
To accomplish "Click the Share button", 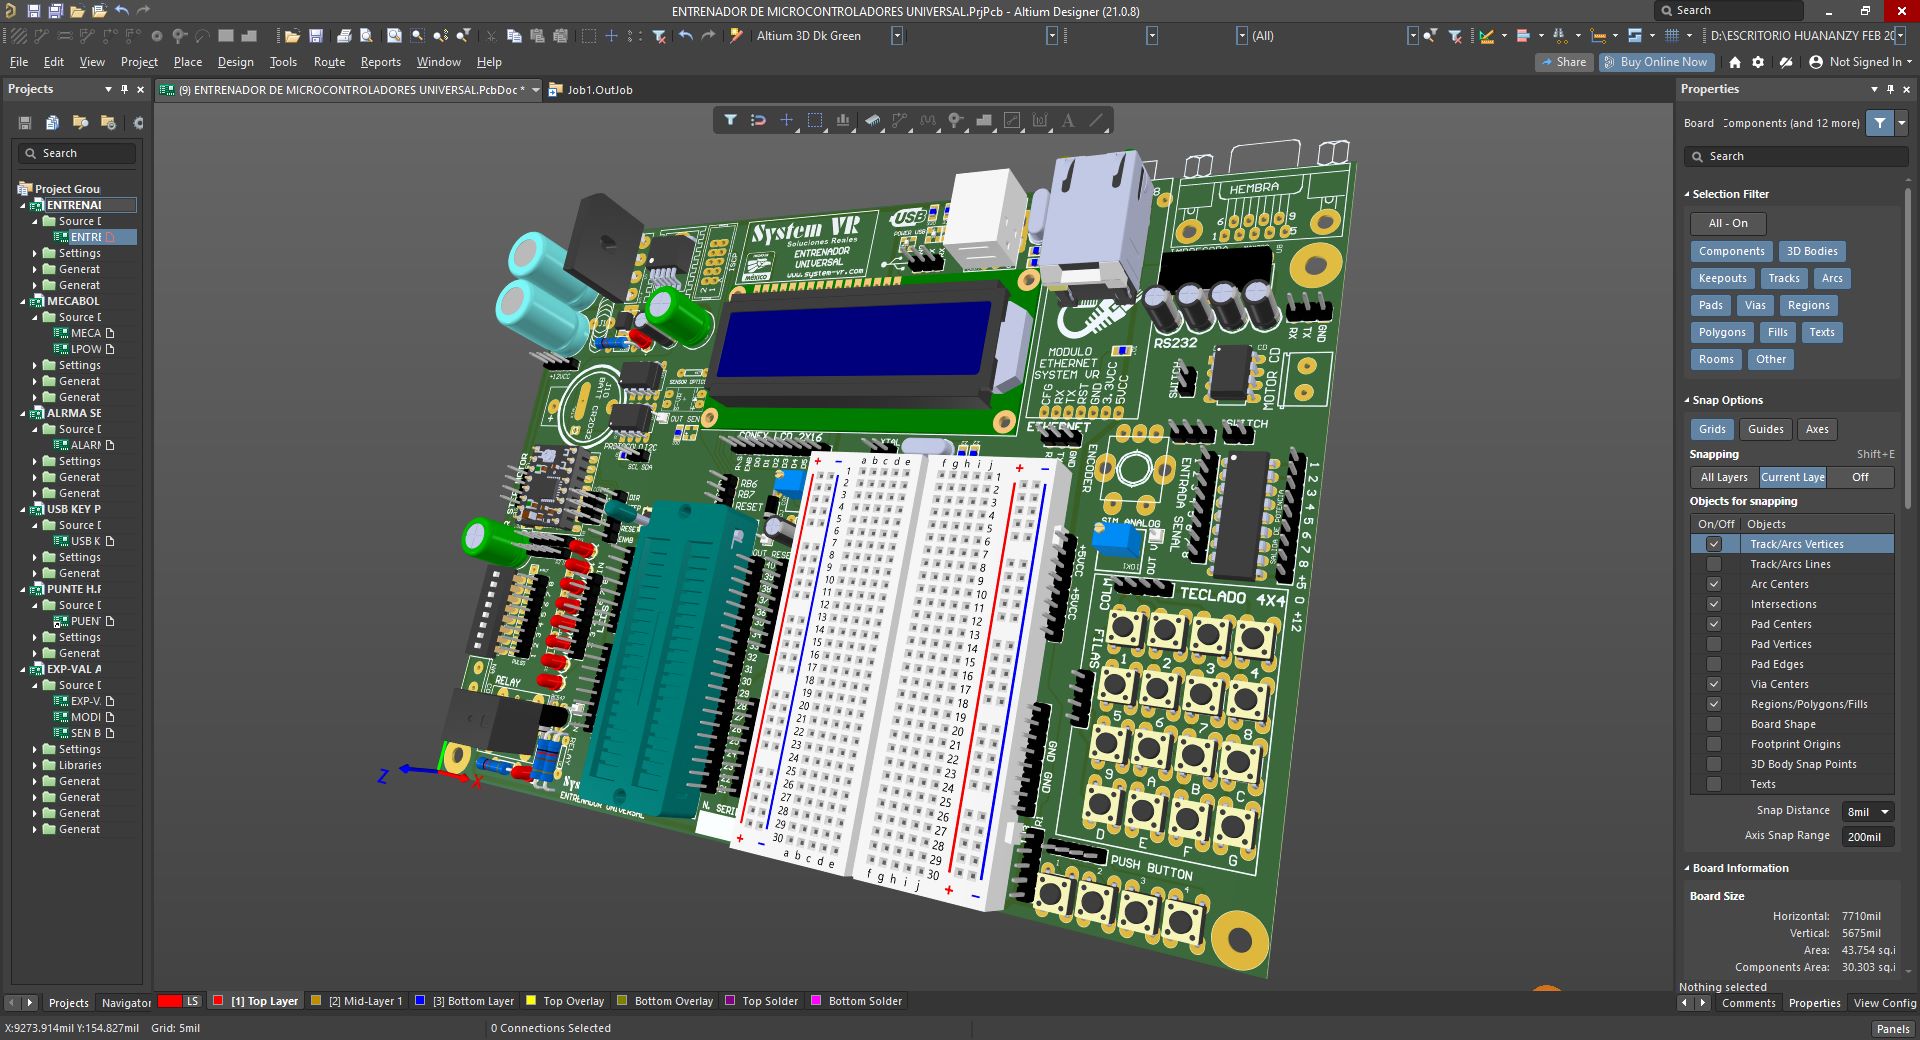I will pos(1563,62).
